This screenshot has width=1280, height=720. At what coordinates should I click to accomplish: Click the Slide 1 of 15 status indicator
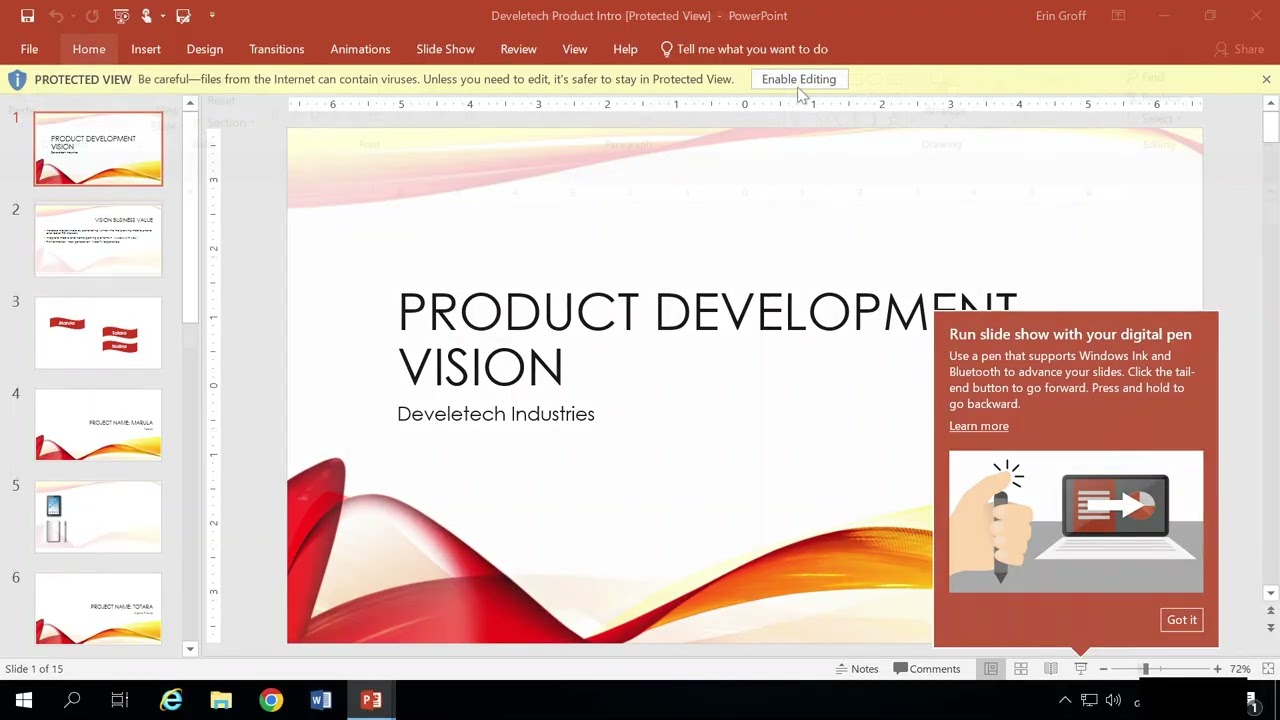click(34, 669)
